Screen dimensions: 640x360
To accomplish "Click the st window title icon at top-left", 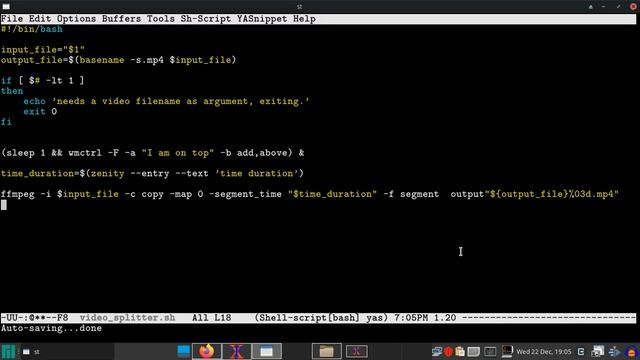I will pyautogui.click(x=6, y=7).
